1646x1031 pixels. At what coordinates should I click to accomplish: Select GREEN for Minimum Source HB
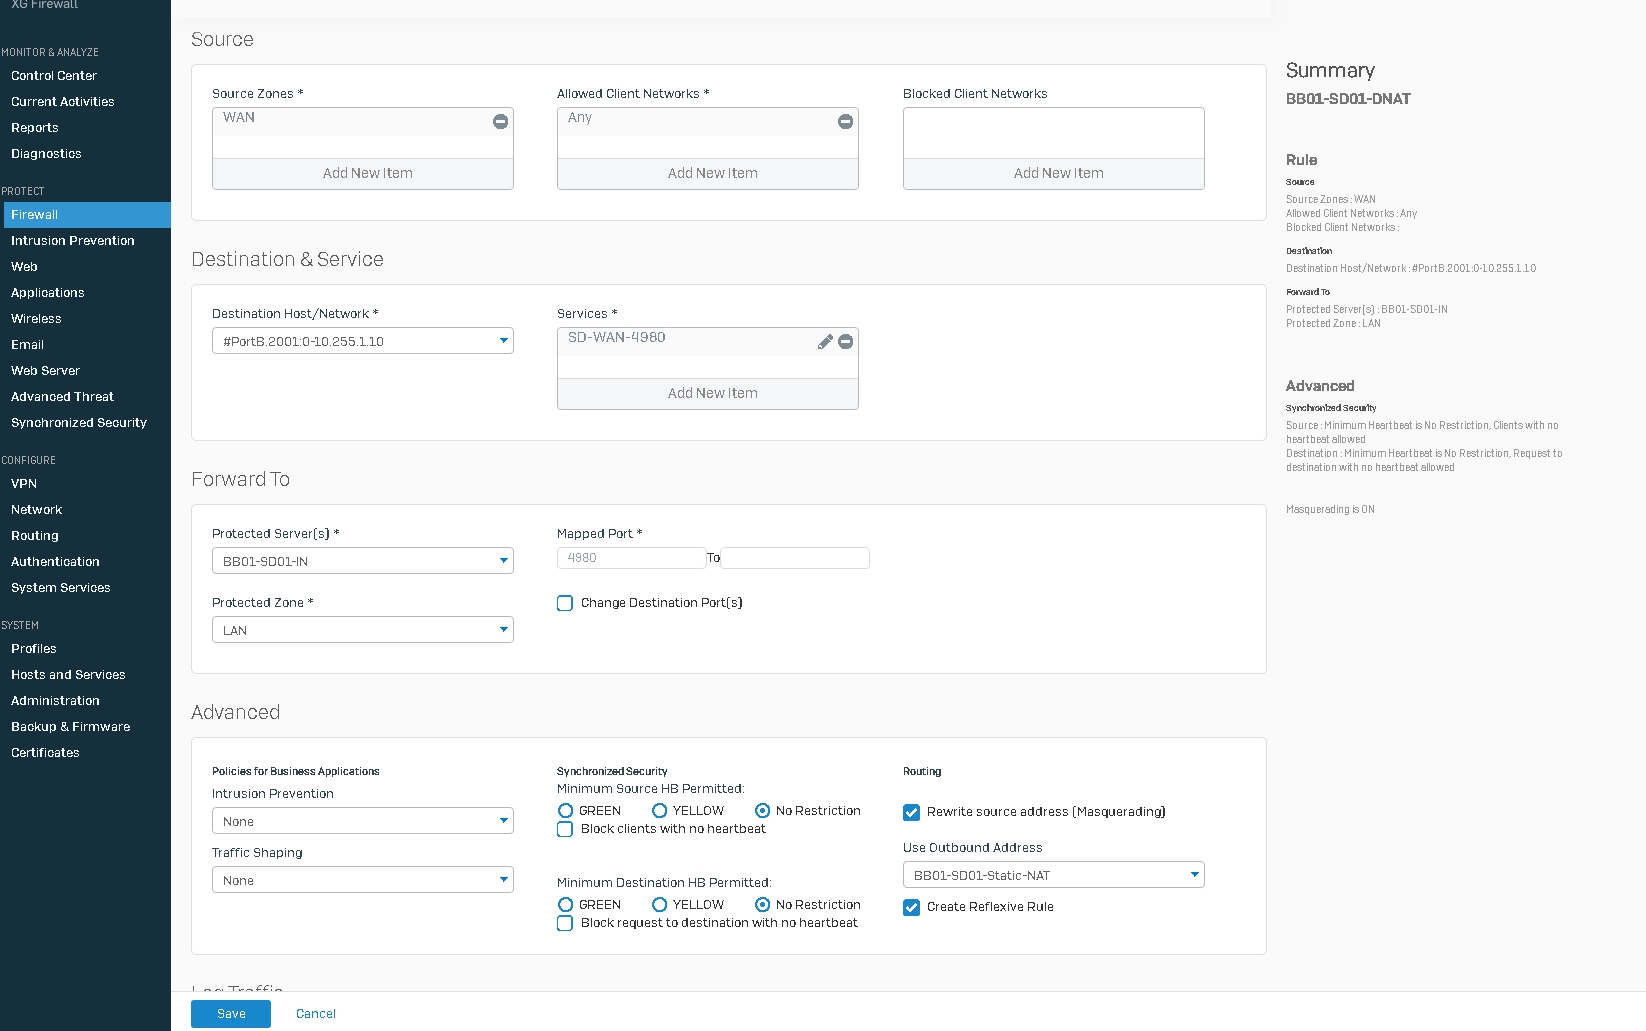click(x=566, y=811)
